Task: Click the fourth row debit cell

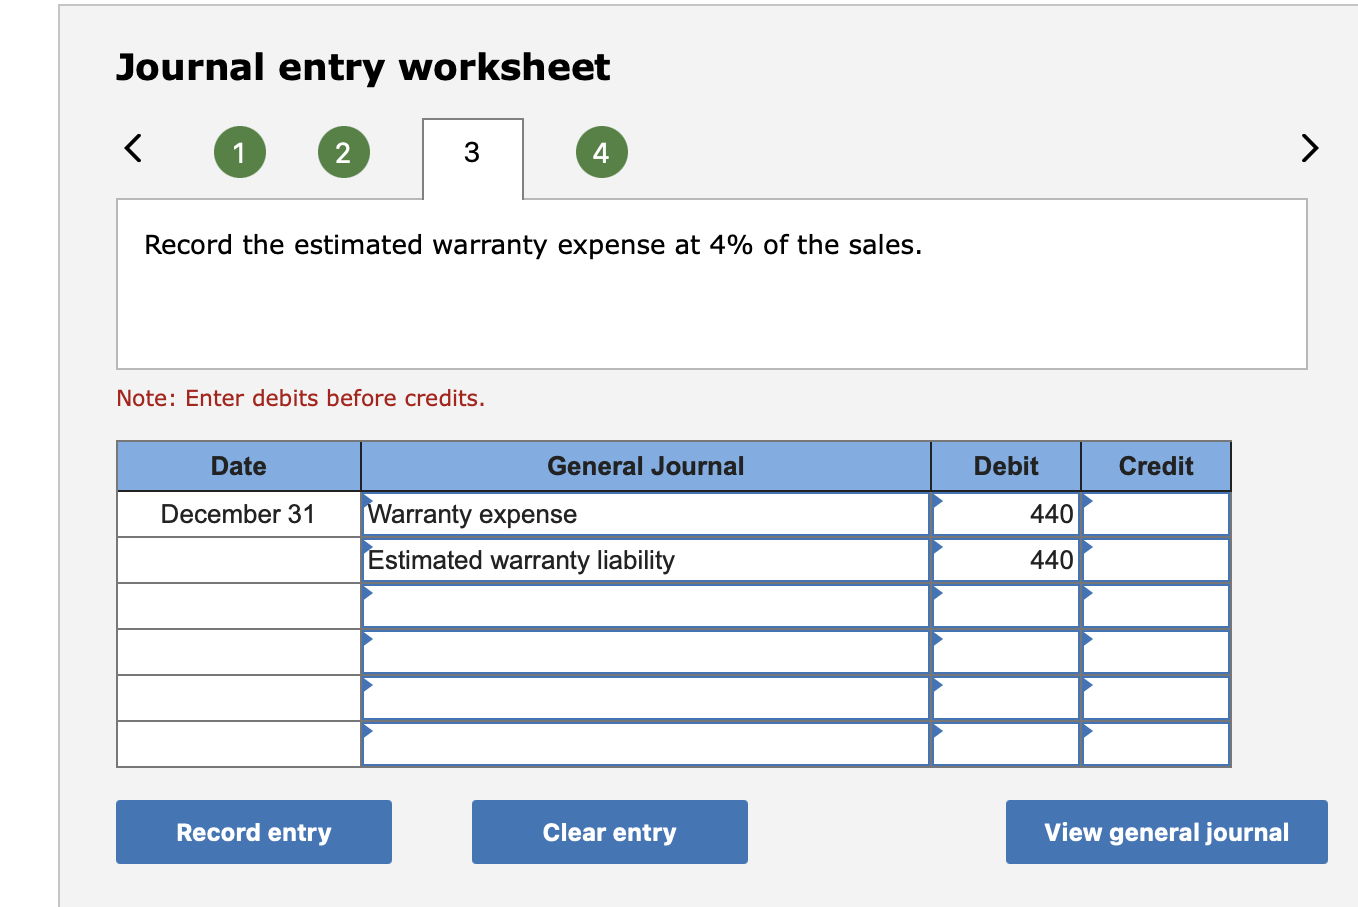Action: click(1006, 652)
